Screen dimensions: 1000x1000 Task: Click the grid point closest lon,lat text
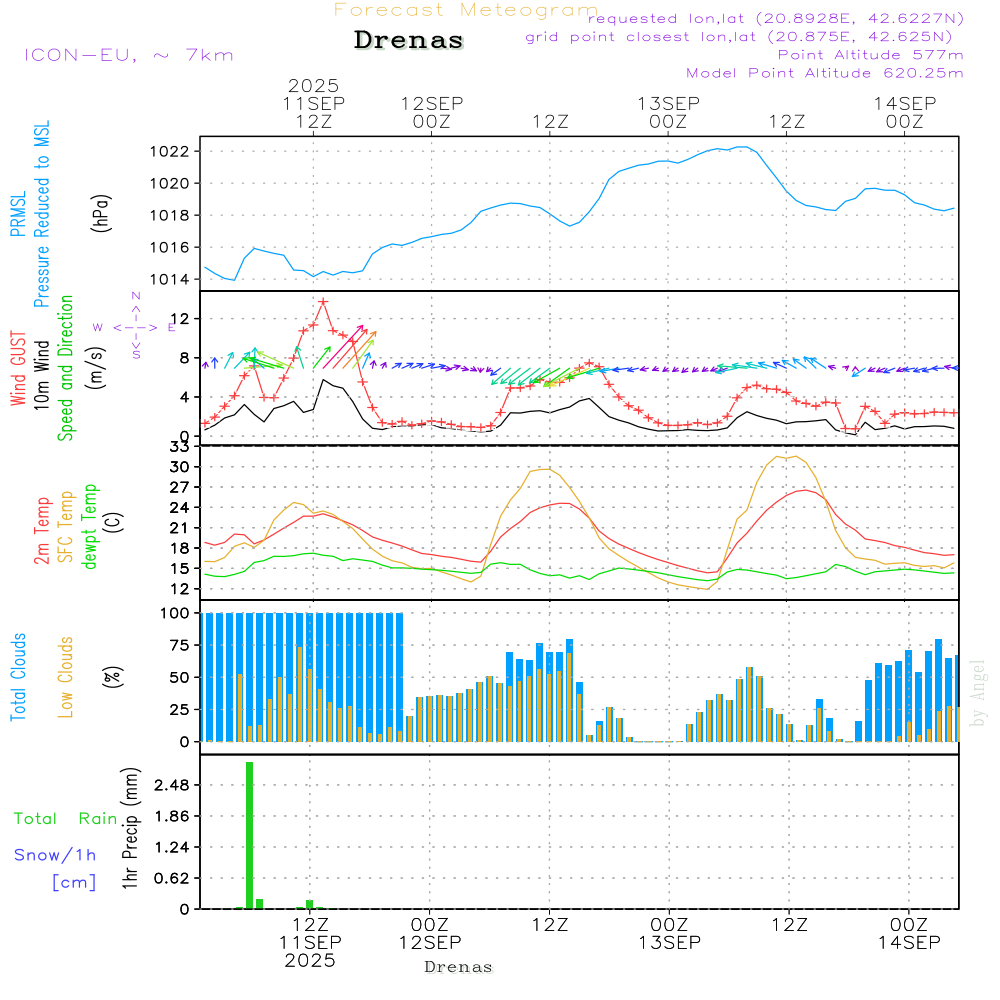[x=745, y=37]
